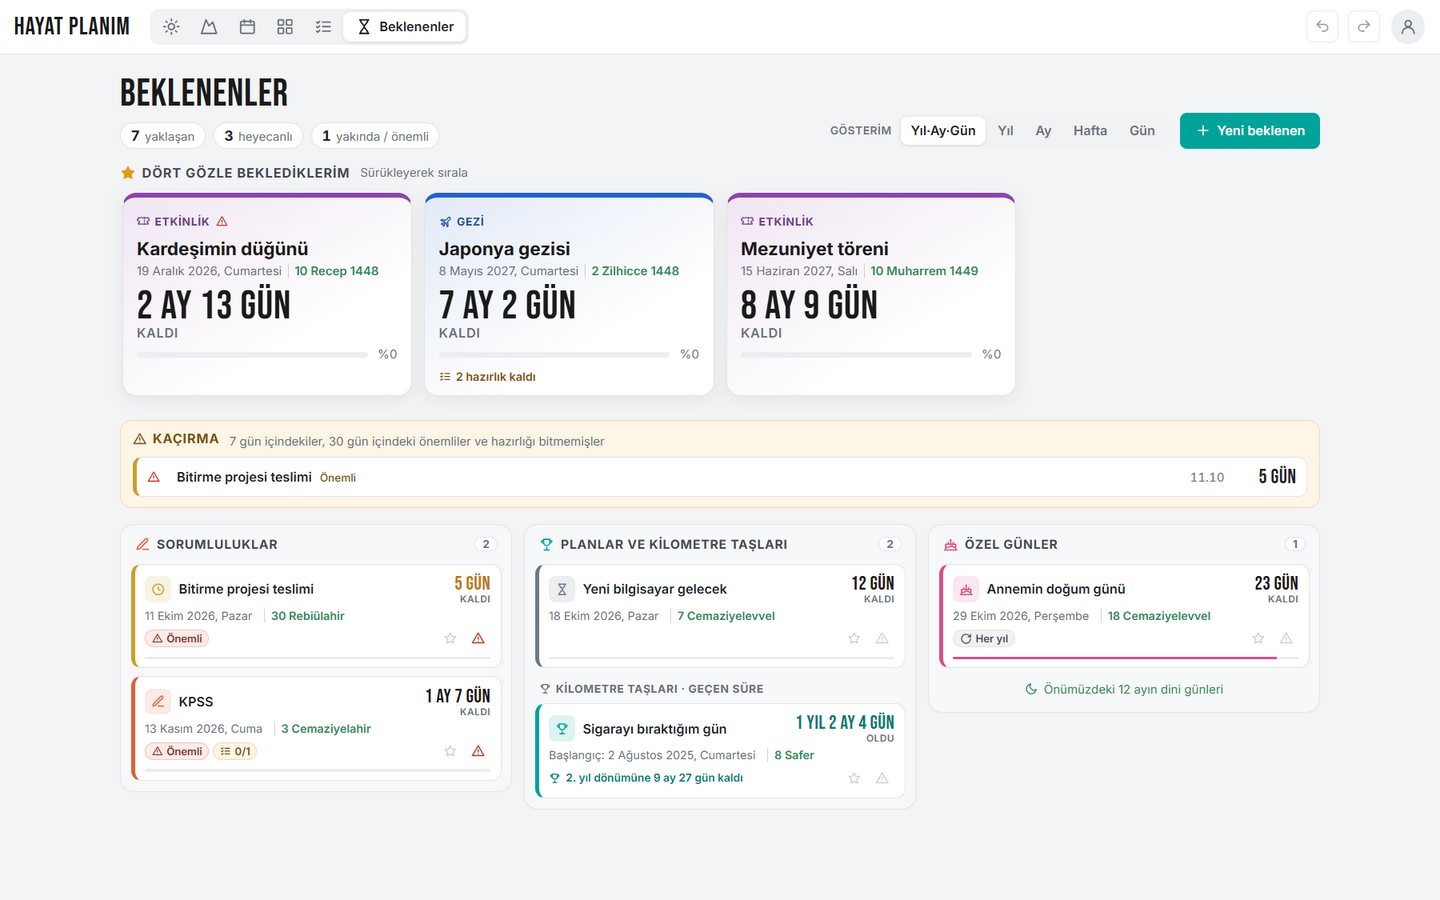Toggle important flag on KPSS card
Viewport: 1440px width, 900px height.
tap(478, 751)
